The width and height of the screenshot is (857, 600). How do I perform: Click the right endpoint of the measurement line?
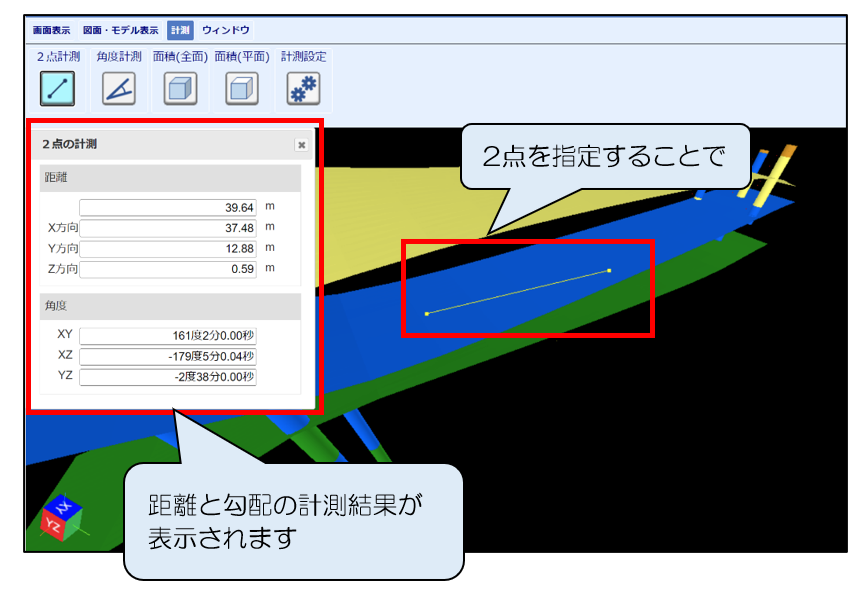click(x=609, y=270)
